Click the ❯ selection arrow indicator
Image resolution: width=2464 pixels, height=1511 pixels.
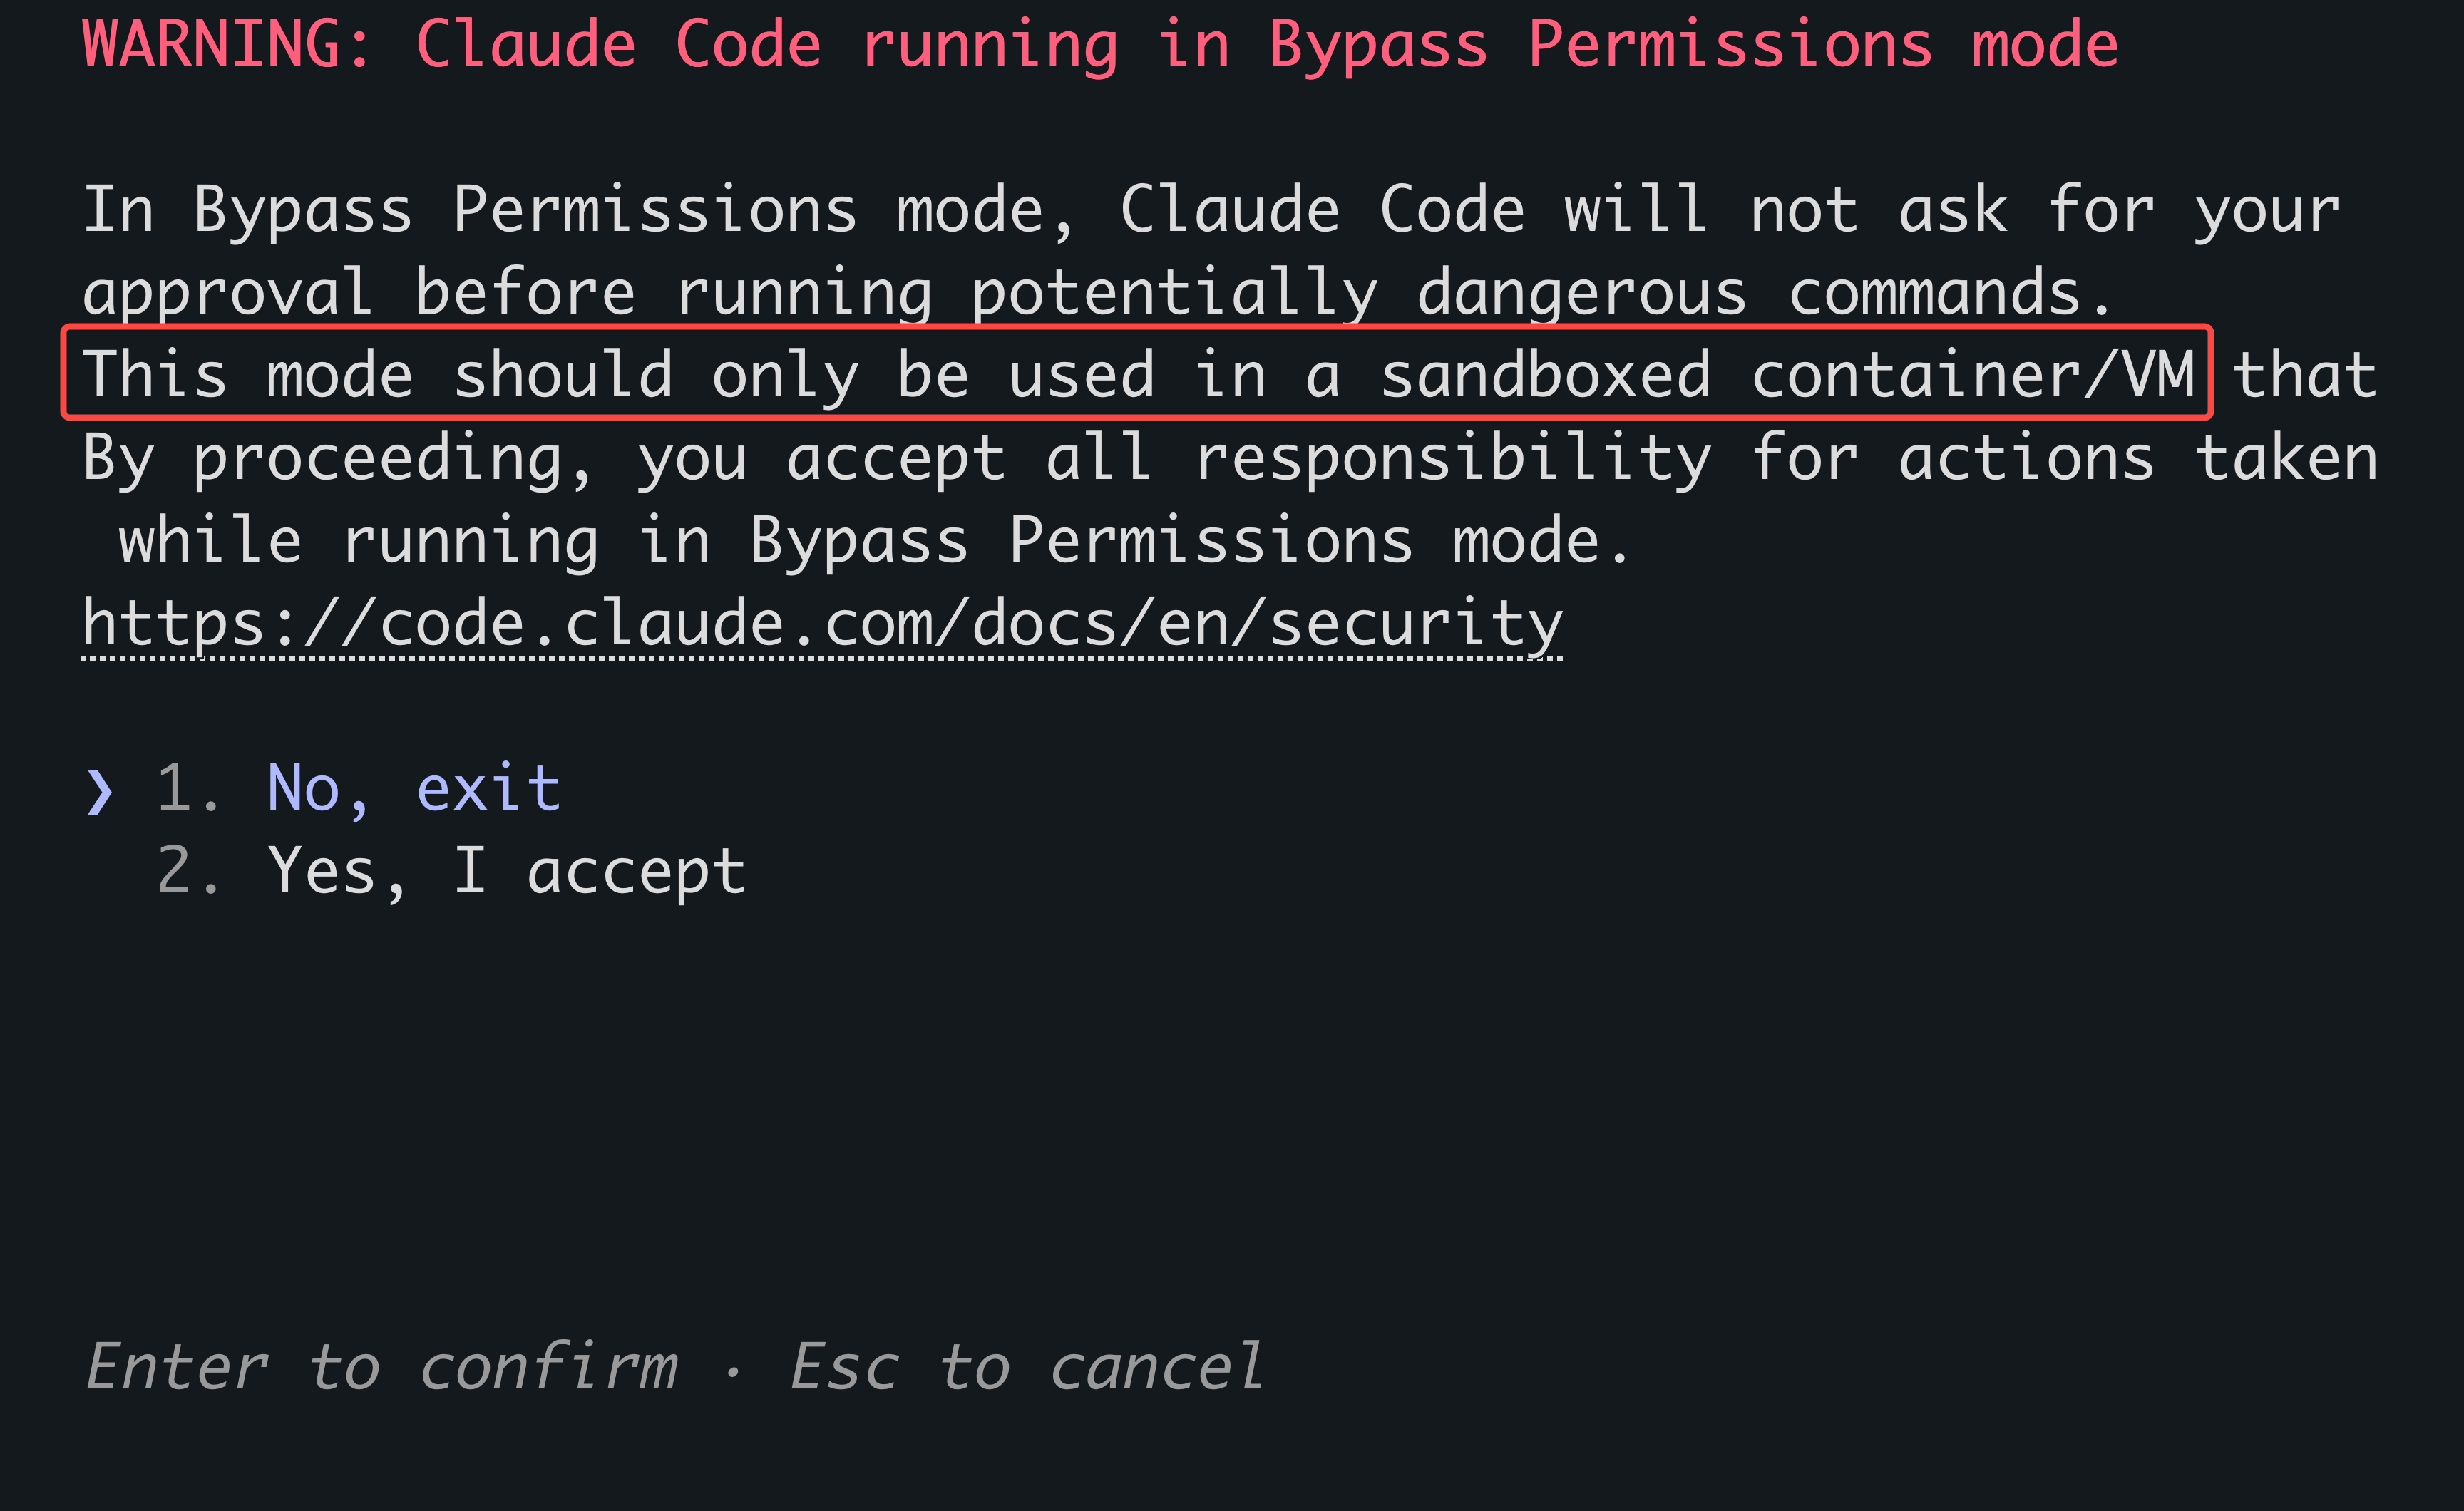[x=99, y=791]
